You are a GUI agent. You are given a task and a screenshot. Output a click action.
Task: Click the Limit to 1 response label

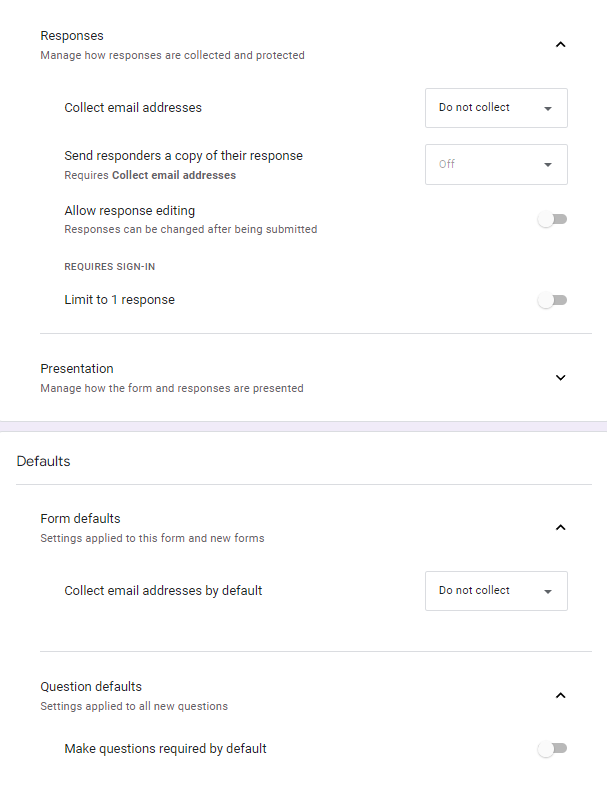pyautogui.click(x=120, y=300)
